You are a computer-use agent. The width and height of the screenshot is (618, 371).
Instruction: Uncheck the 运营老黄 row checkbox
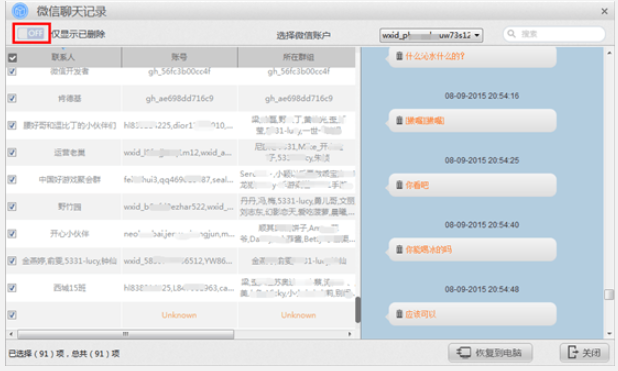pyautogui.click(x=12, y=152)
